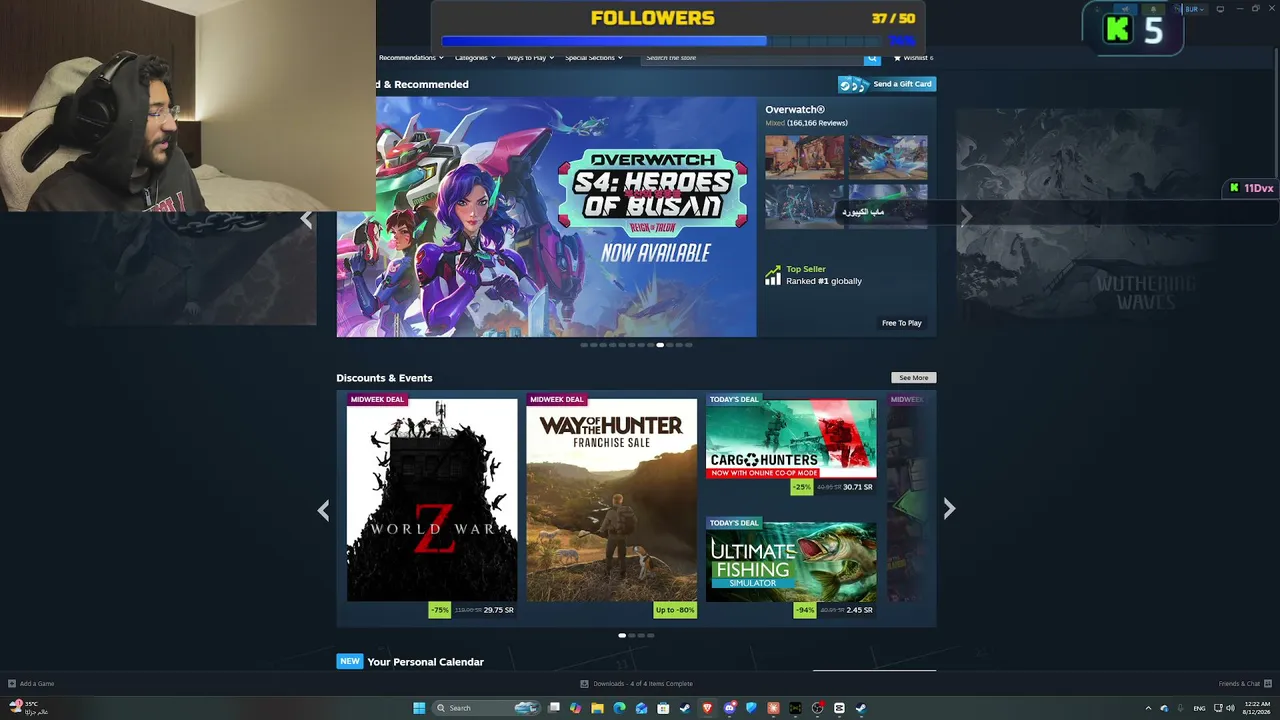Open the ENG language switcher
The width and height of the screenshot is (1280, 720).
tap(1200, 708)
